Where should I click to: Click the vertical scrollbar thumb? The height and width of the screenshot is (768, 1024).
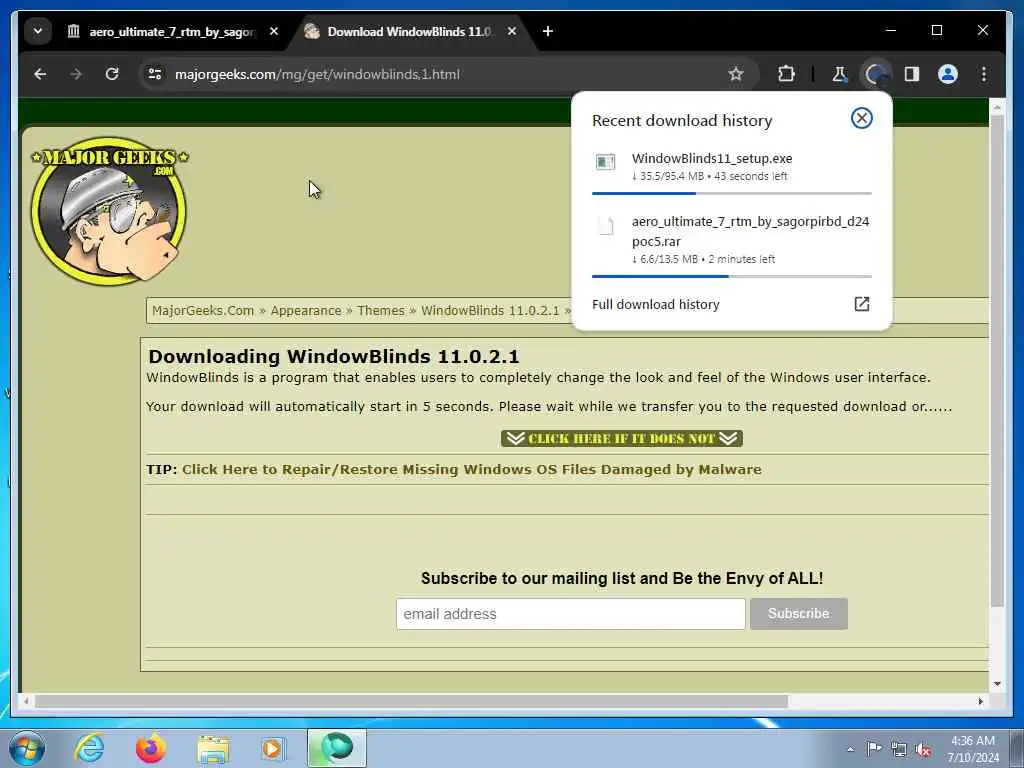coord(997,361)
